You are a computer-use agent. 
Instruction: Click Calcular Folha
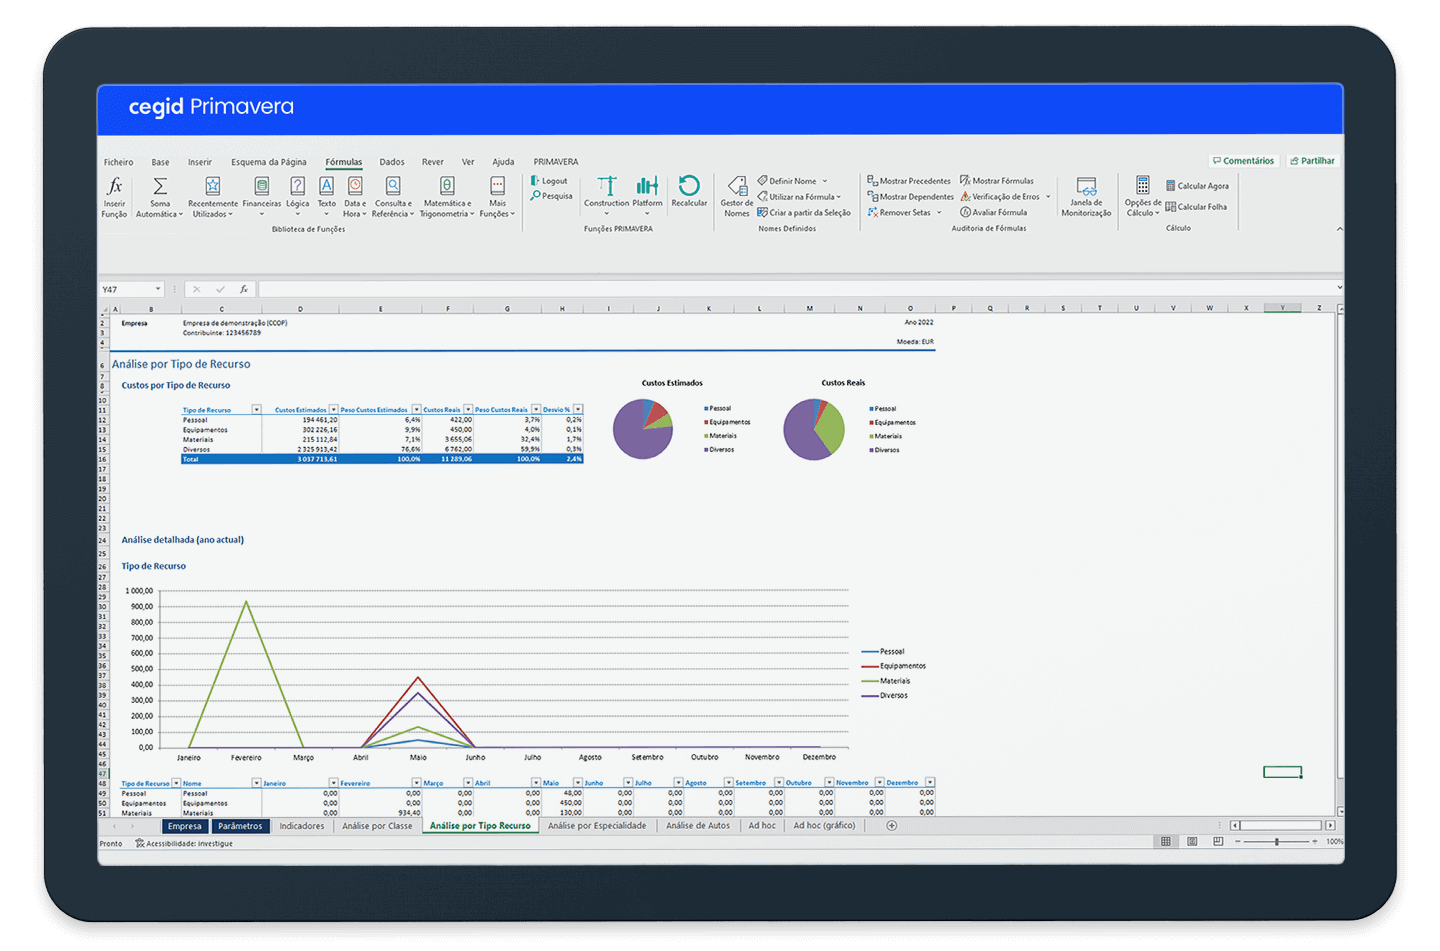(1196, 207)
